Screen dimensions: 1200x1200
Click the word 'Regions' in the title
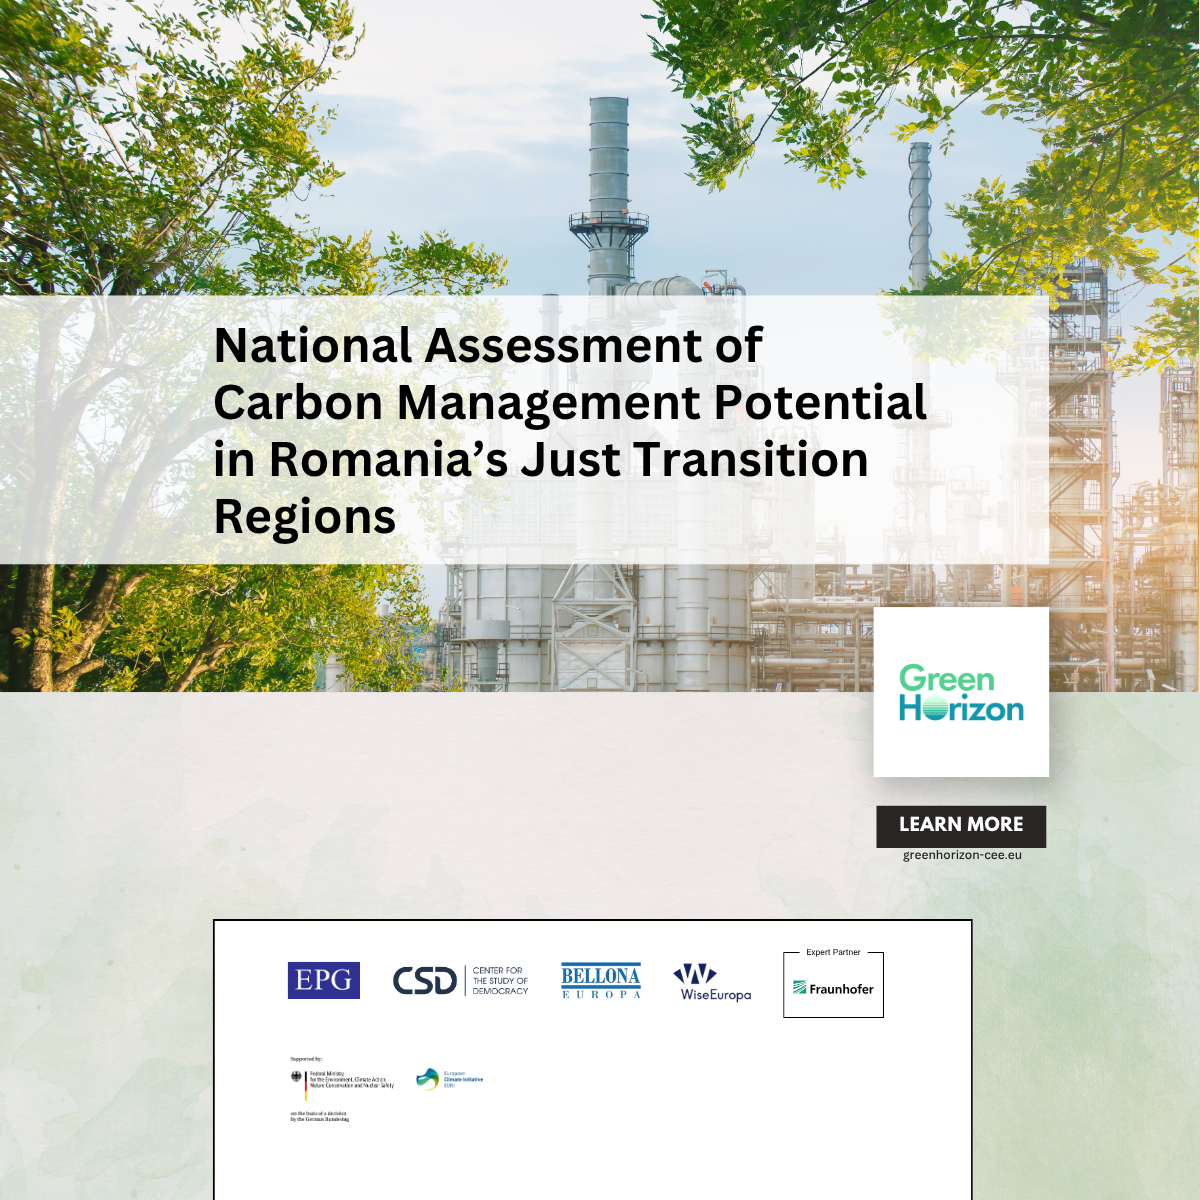pyautogui.click(x=305, y=518)
